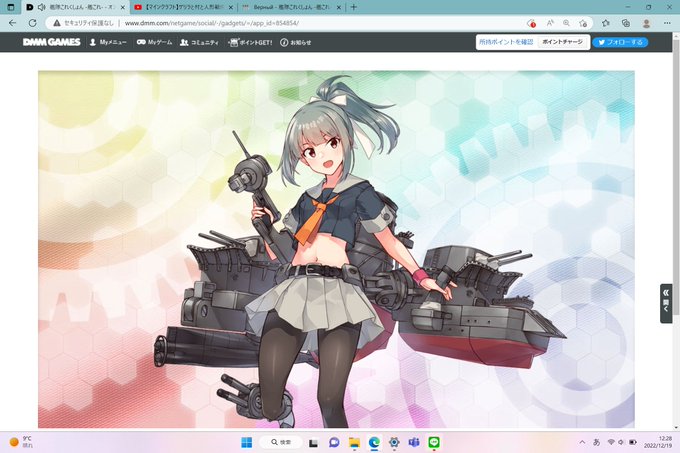Switch to the YouTube Minecraft tab
This screenshot has width=680, height=453.
click(183, 7)
